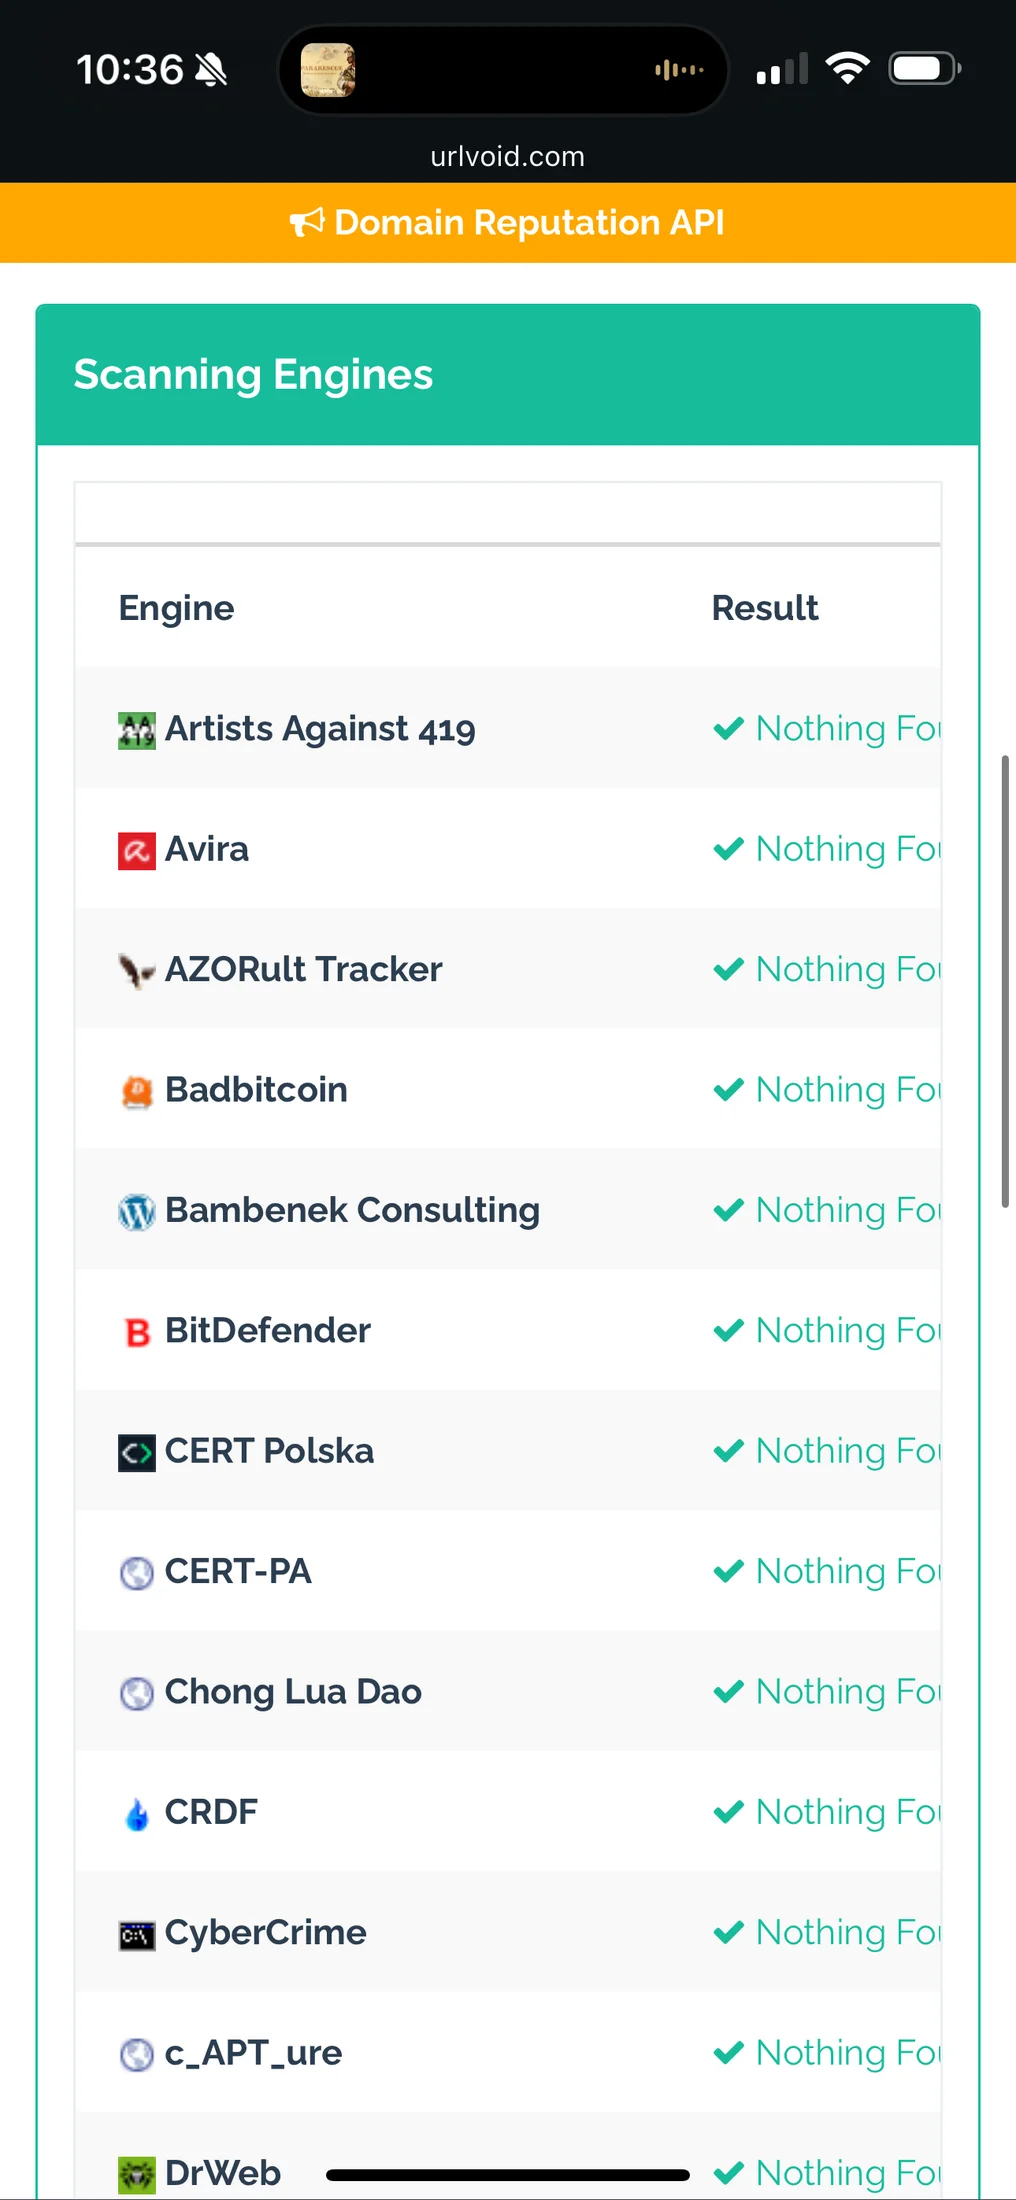Click the c_APT_ure engine name
The height and width of the screenshot is (2200, 1016).
[x=253, y=2053]
